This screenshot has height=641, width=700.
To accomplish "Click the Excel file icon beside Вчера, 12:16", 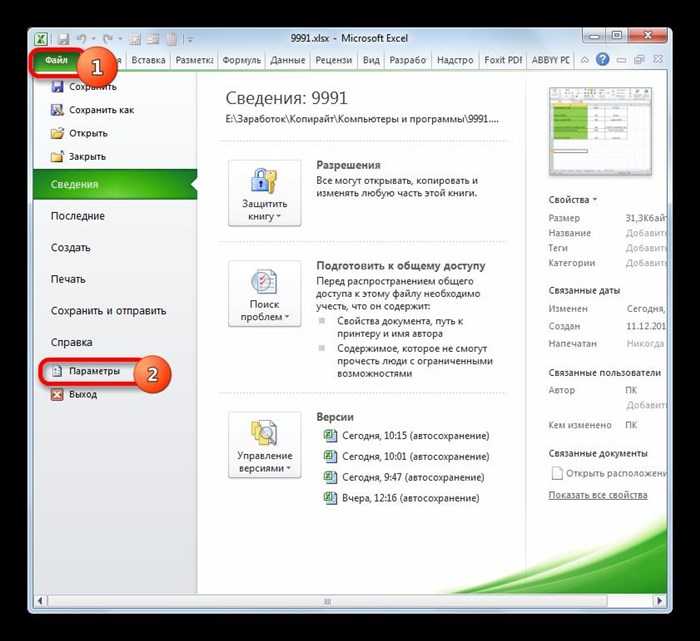I will [330, 498].
